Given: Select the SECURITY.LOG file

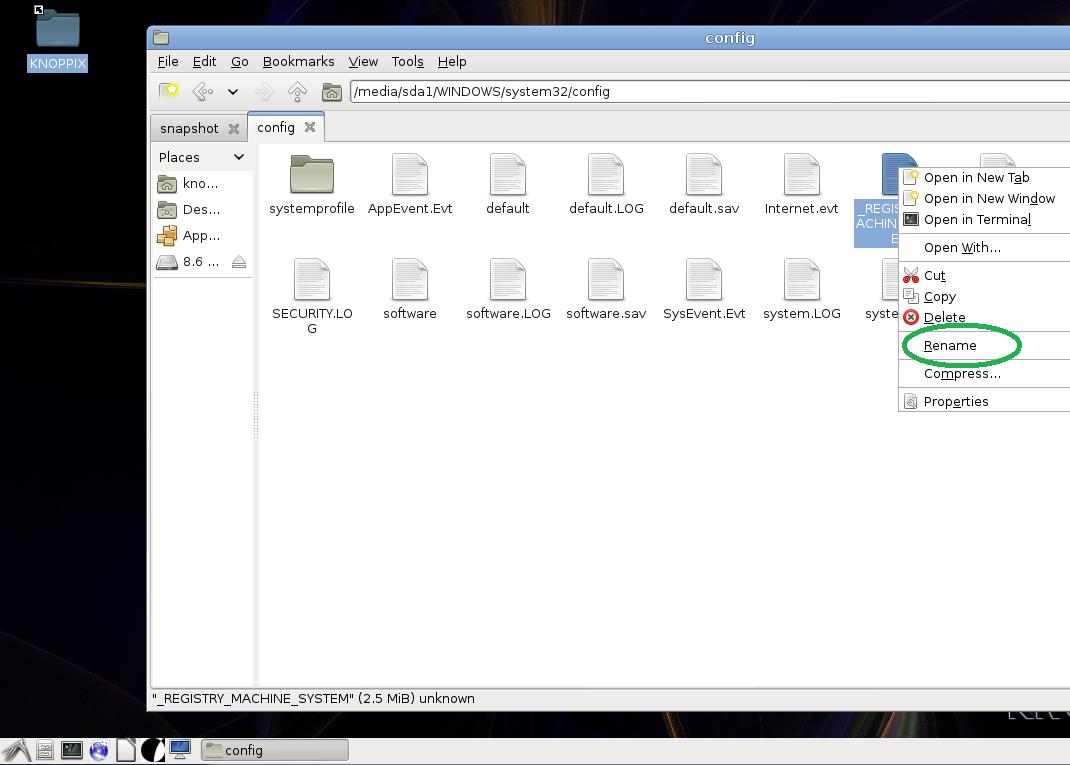Looking at the screenshot, I should point(312,297).
